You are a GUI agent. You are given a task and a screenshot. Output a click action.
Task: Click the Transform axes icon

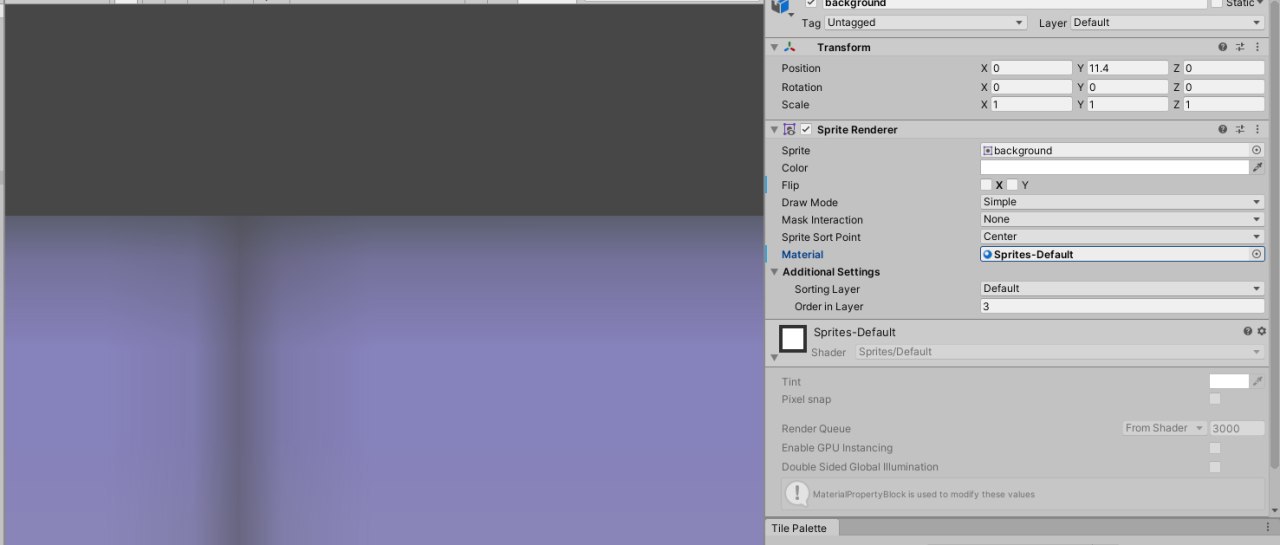pos(790,47)
